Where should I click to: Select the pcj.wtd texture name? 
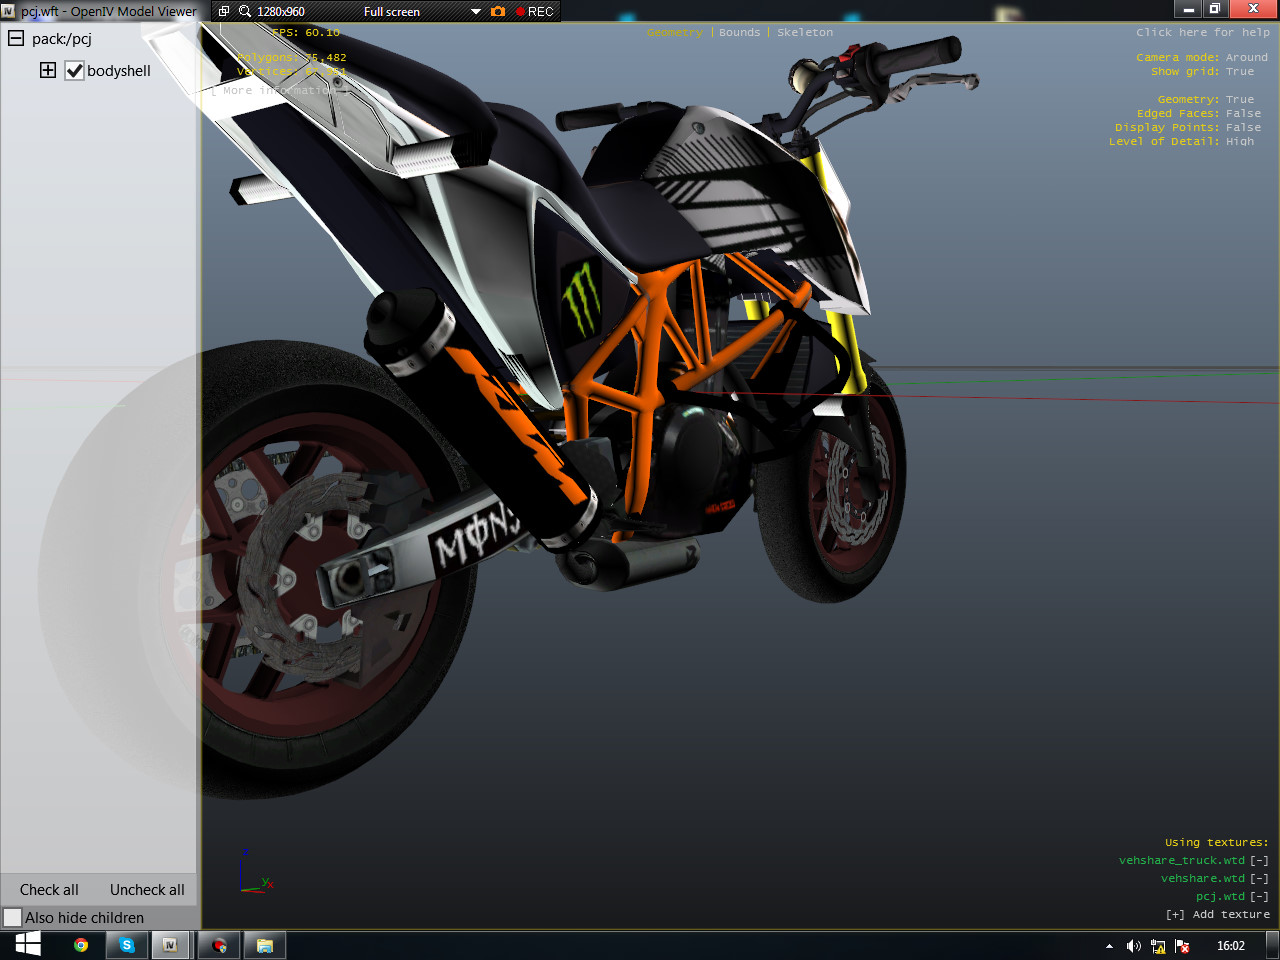1220,896
